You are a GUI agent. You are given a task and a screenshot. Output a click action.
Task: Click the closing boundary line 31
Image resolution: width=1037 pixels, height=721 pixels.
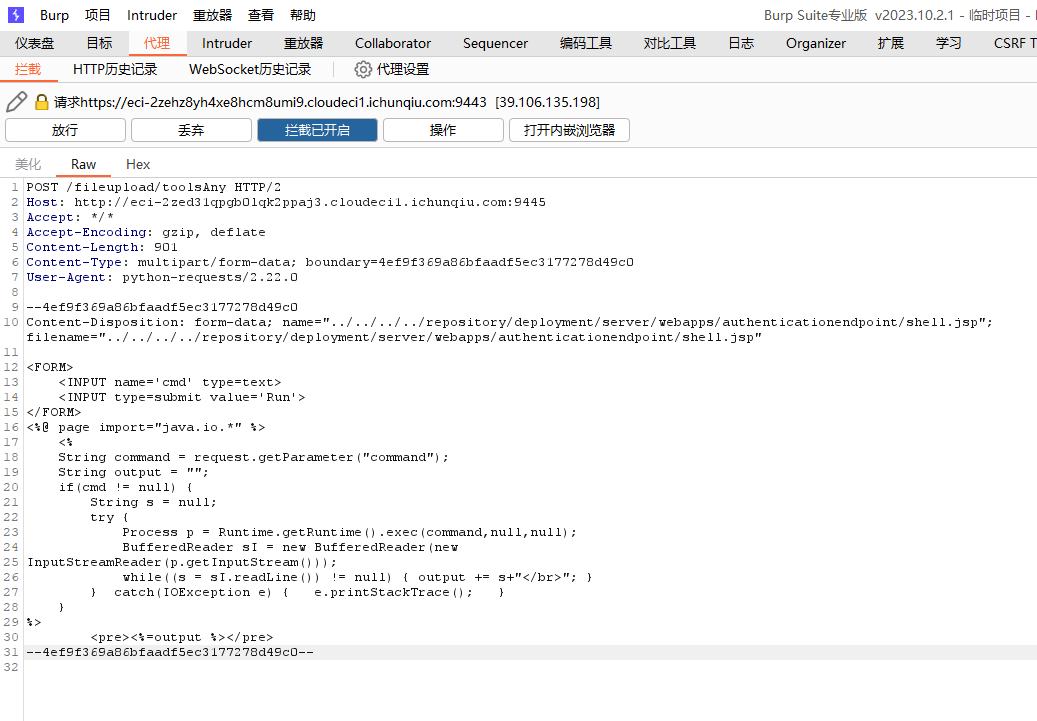pyautogui.click(x=170, y=652)
